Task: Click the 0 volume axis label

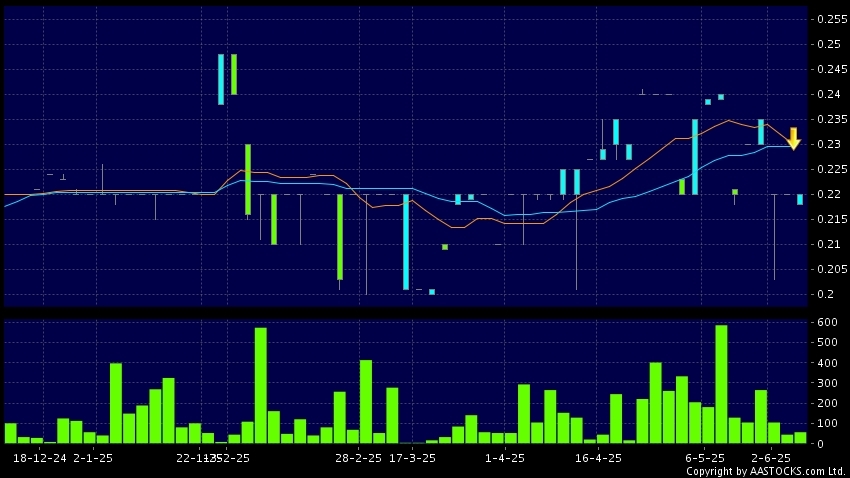Action: click(821, 444)
